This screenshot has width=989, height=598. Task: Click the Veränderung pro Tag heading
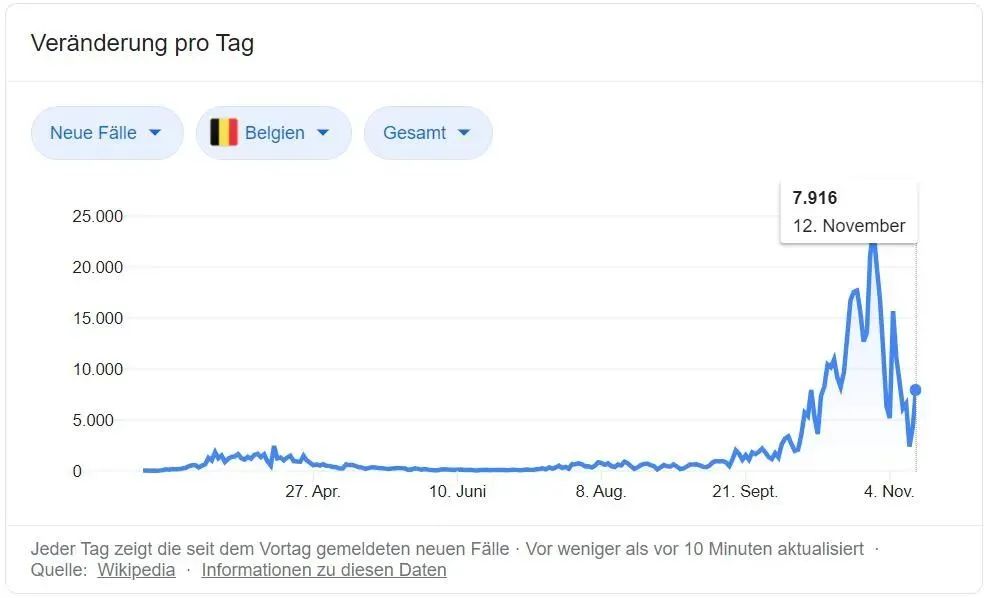tap(143, 44)
